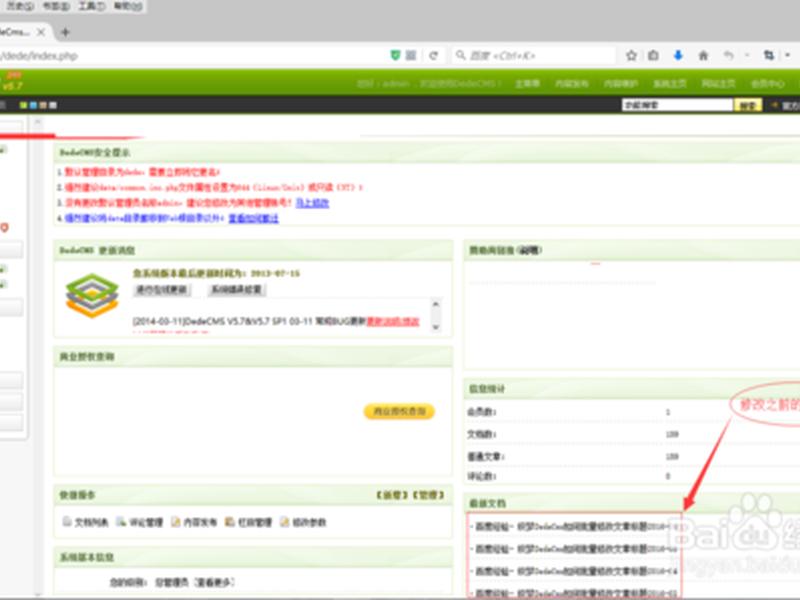Select the green color theme square
800x600 pixels.
coord(23,105)
